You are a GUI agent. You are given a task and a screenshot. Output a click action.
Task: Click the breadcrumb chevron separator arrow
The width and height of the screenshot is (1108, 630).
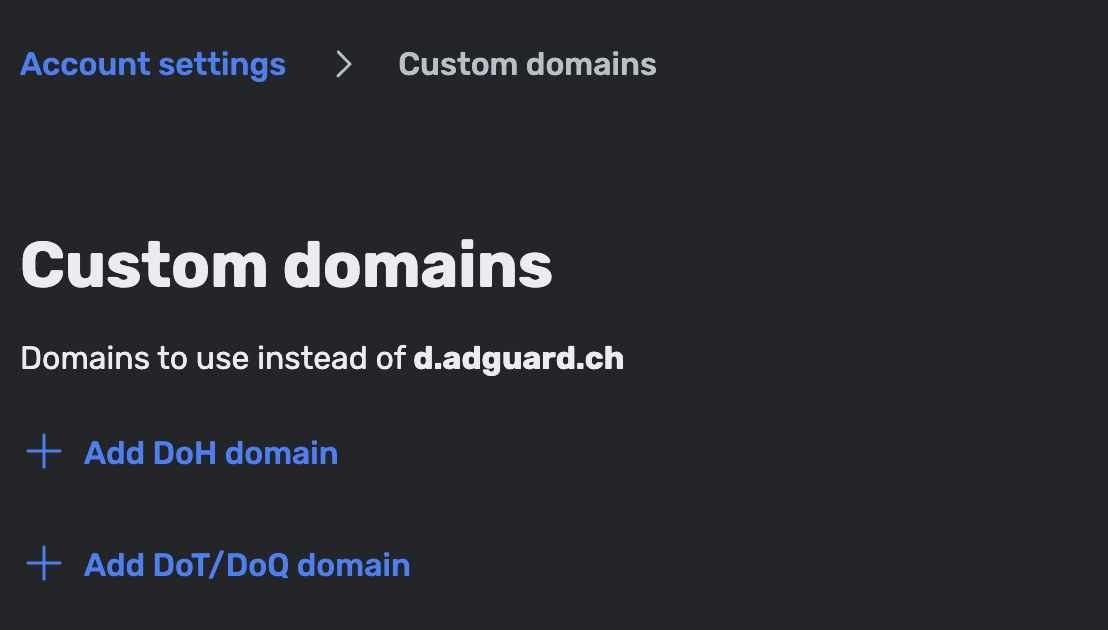(344, 65)
